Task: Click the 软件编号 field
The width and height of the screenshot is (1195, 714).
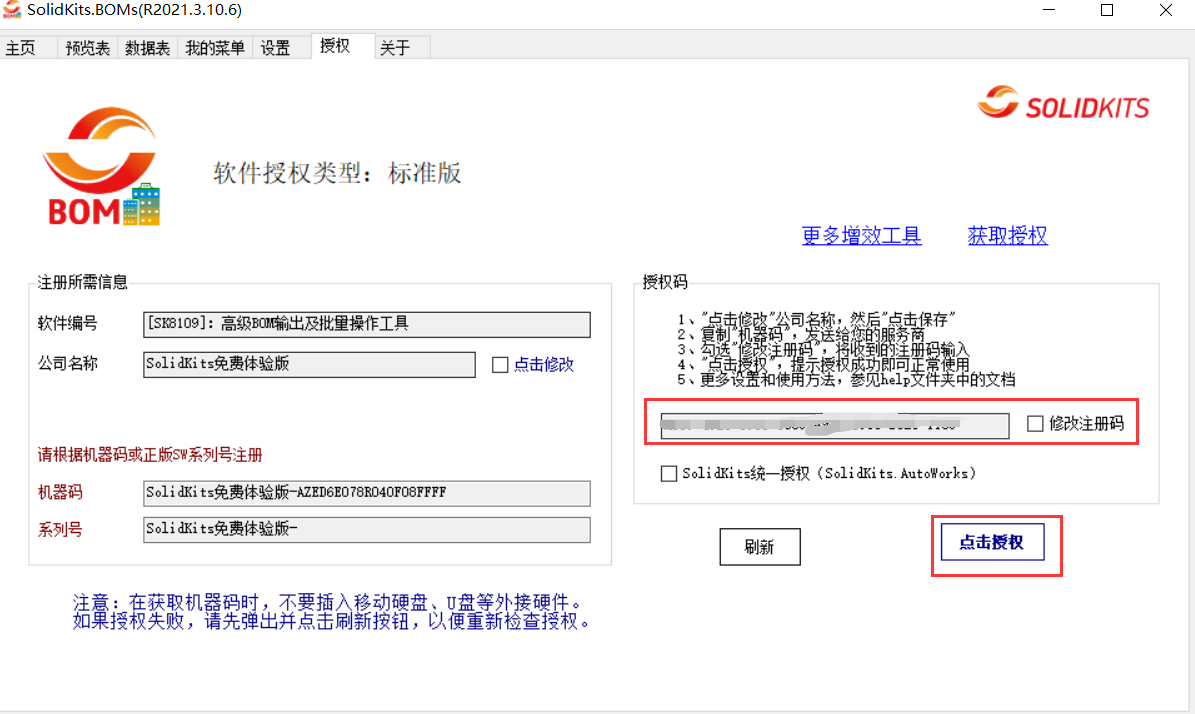Action: (x=367, y=325)
